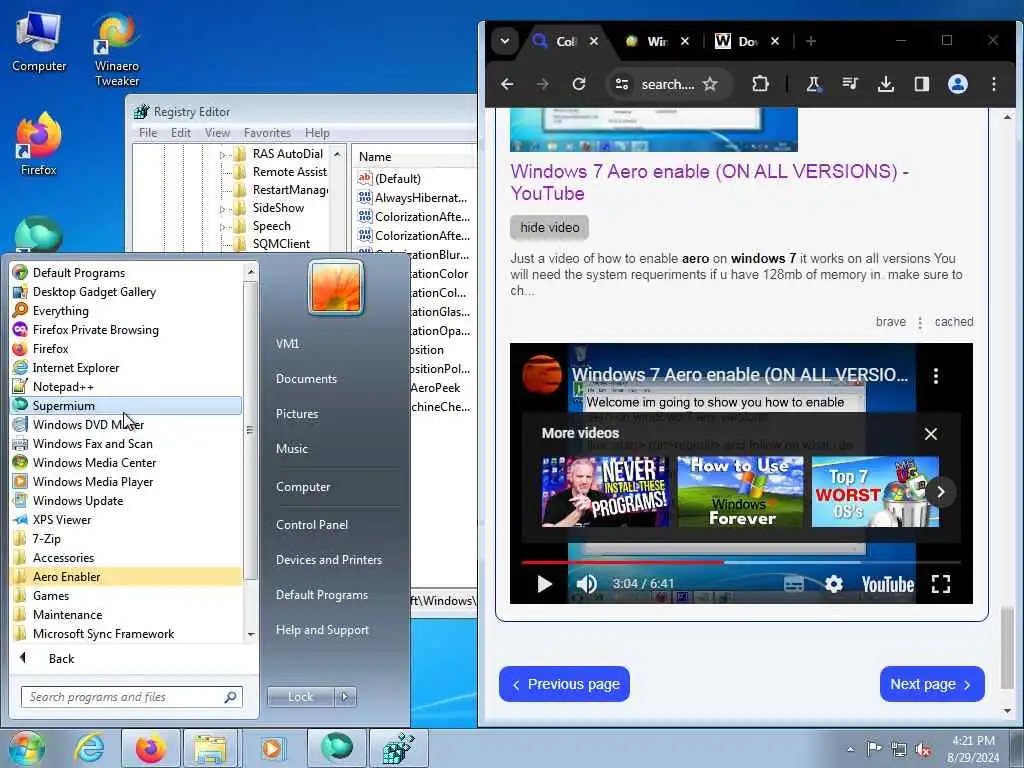The height and width of the screenshot is (768, 1024).
Task: Click Start orb on taskbar
Action: point(26,748)
